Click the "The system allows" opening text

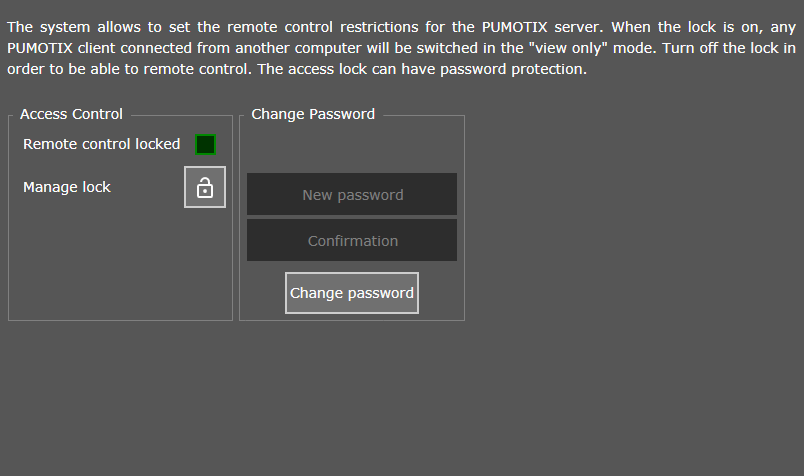pos(73,27)
